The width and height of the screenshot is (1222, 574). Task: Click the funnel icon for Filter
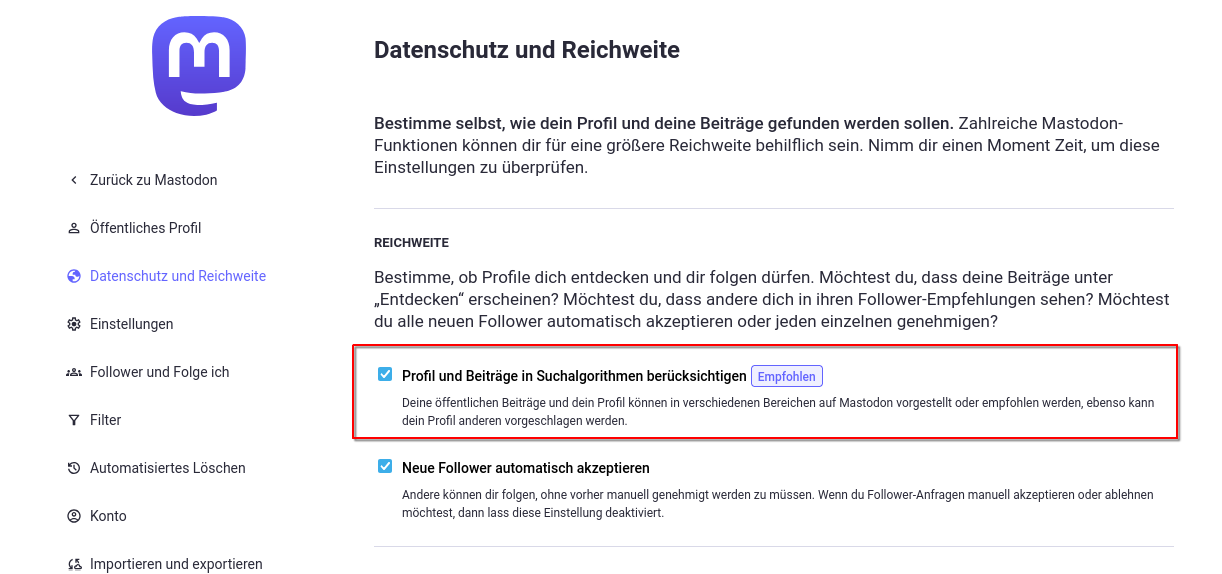click(73, 420)
